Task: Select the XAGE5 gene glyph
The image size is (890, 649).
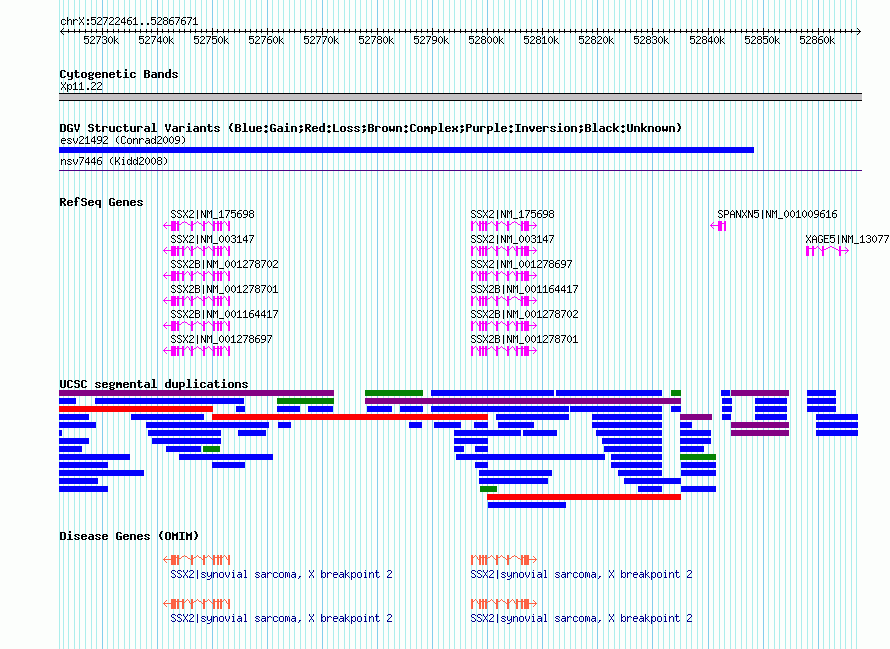Action: 827,251
